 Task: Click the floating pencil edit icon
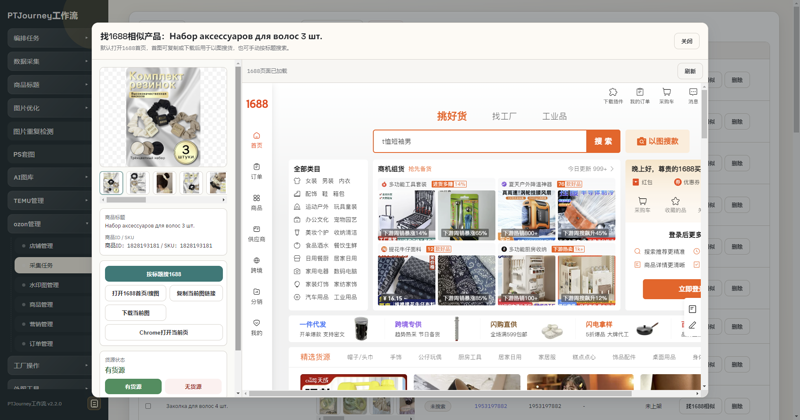click(x=692, y=325)
